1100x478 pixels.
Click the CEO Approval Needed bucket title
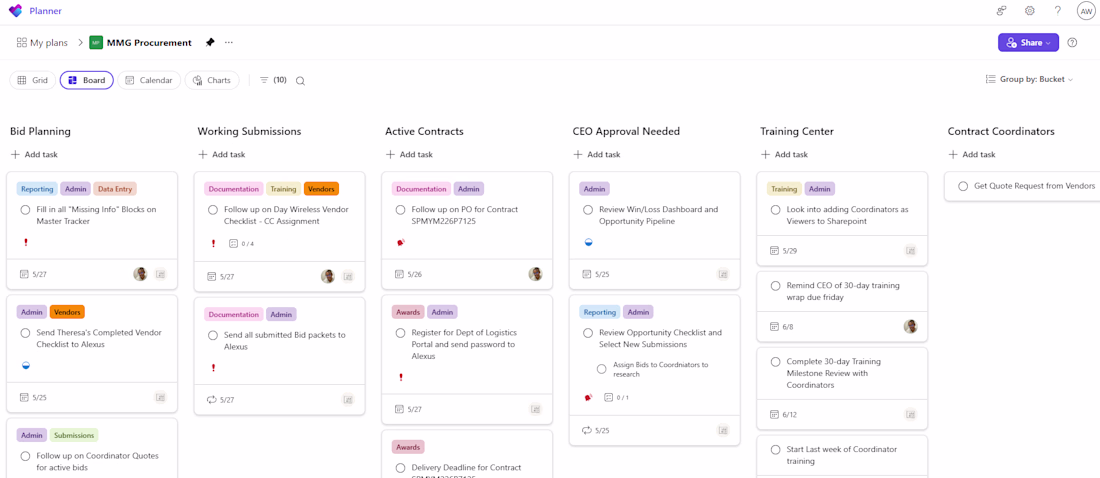pos(626,131)
